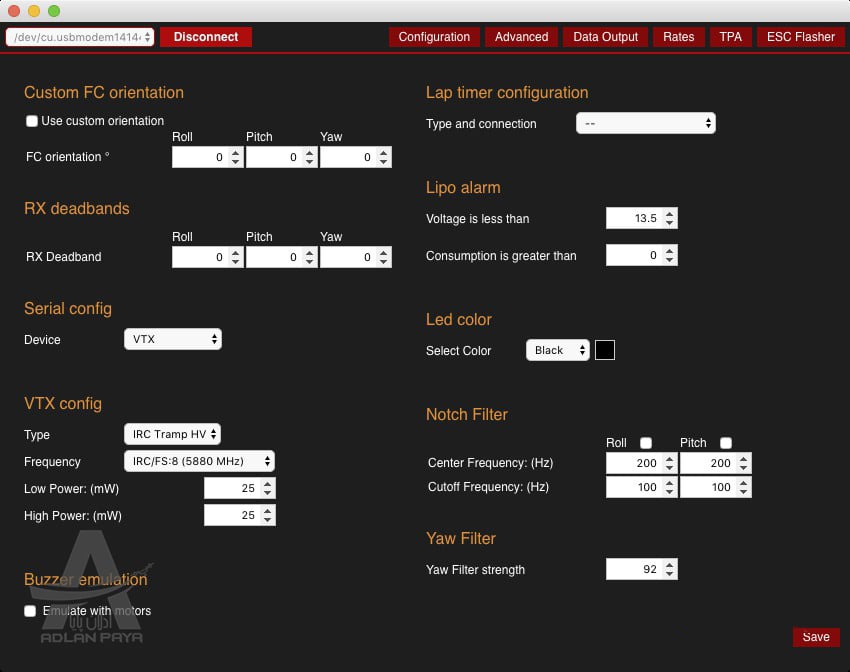850x672 pixels.
Task: Click the Disconnect button
Action: tap(205, 37)
